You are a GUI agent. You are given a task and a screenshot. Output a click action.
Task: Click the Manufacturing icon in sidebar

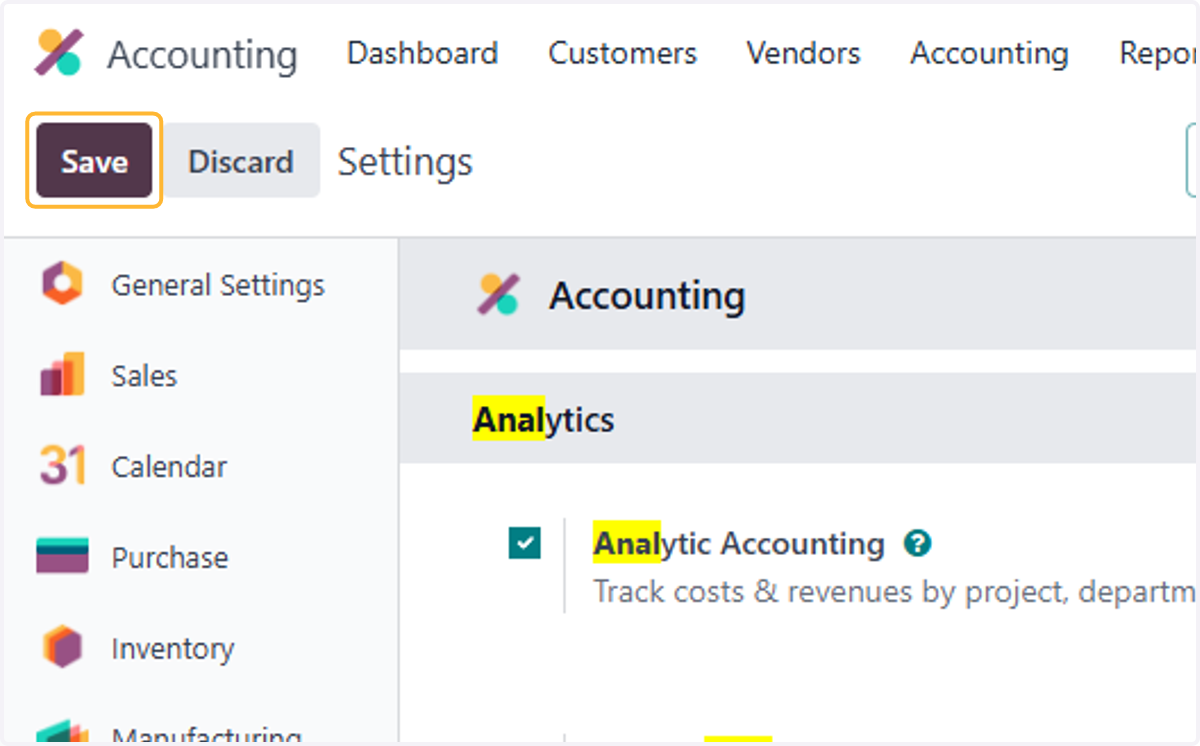(62, 732)
